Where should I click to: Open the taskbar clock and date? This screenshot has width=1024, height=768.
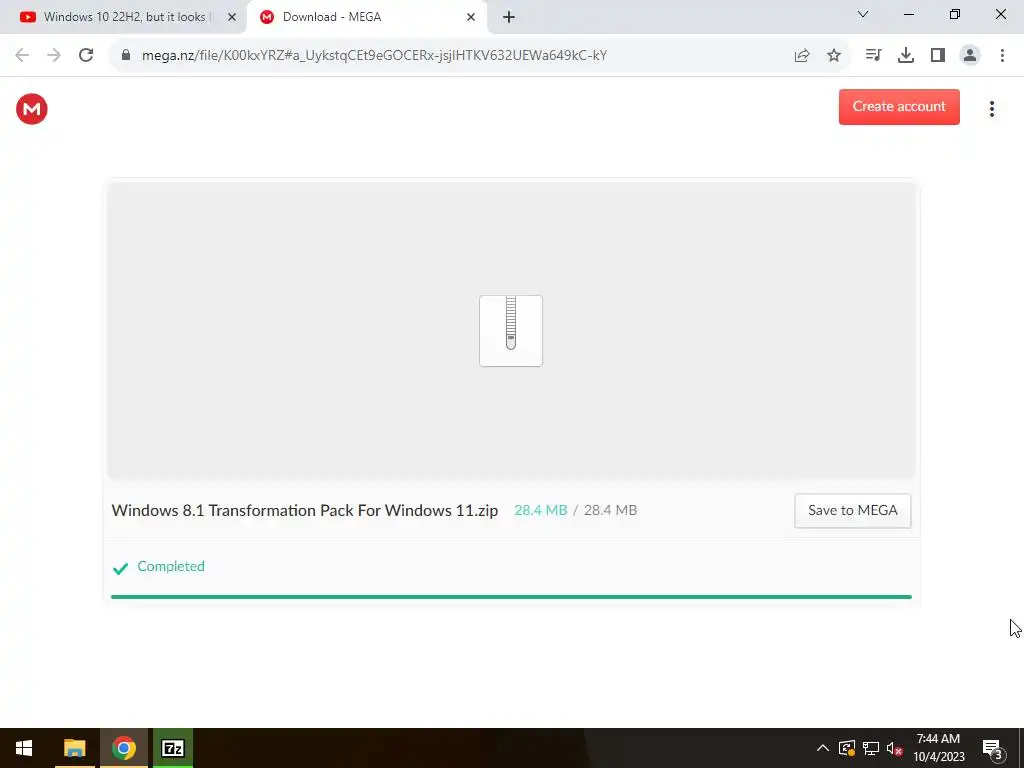938,748
